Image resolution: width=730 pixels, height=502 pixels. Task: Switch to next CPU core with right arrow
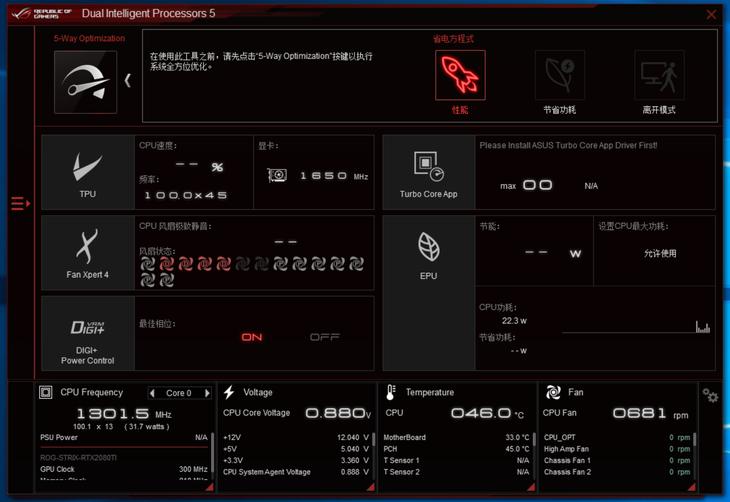click(x=207, y=393)
